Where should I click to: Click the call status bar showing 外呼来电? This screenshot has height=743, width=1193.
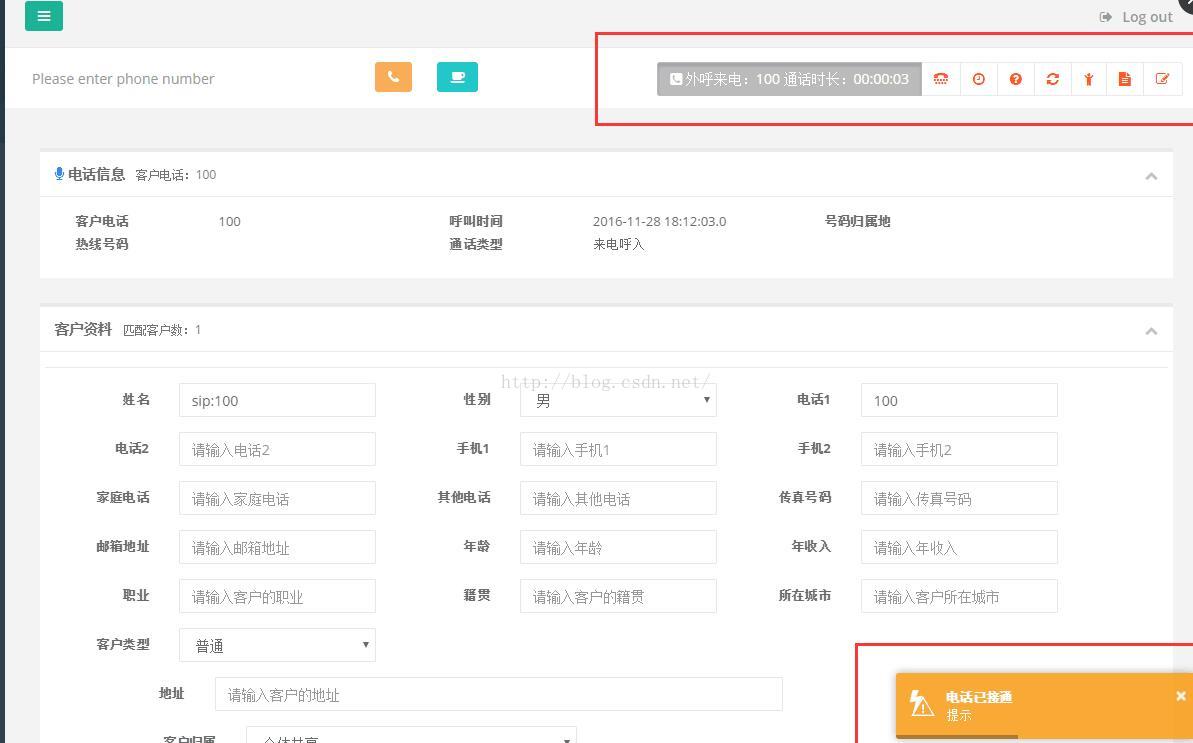tap(789, 79)
